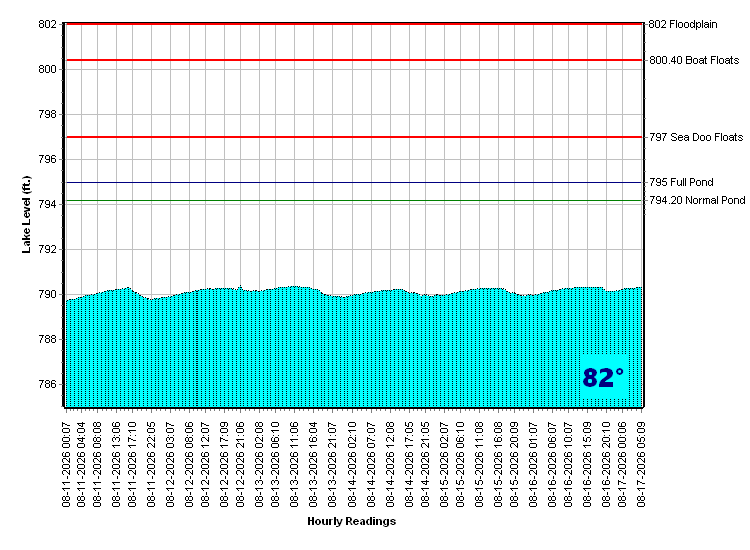Click the 08-14-2026 12:08 timestamp label
This screenshot has width=750, height=550.
(390, 464)
